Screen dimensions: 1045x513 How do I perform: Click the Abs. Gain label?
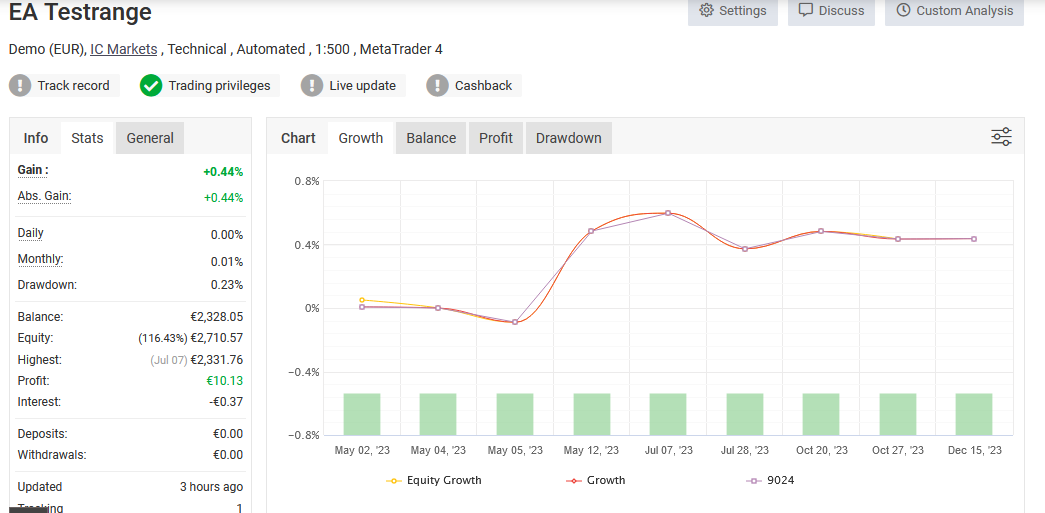(x=44, y=196)
